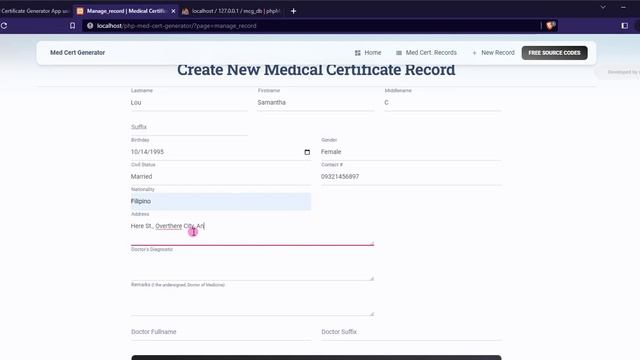Click the Birthday date field
This screenshot has width=640, height=360.
pos(220,152)
